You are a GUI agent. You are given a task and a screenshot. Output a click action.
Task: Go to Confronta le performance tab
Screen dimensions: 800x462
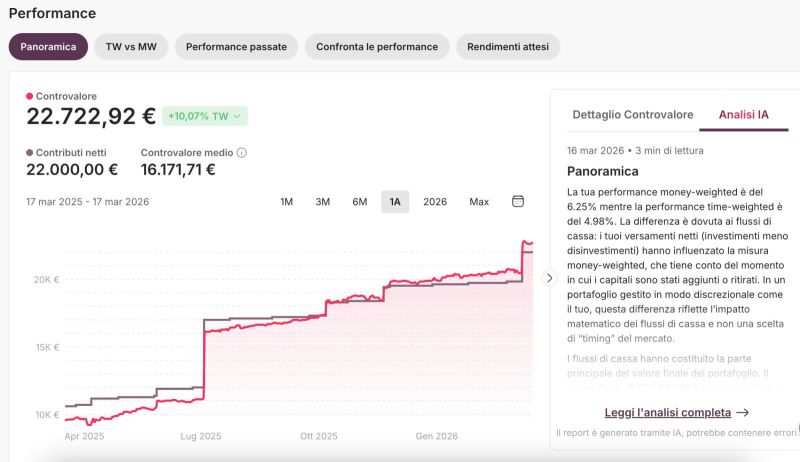[377, 47]
